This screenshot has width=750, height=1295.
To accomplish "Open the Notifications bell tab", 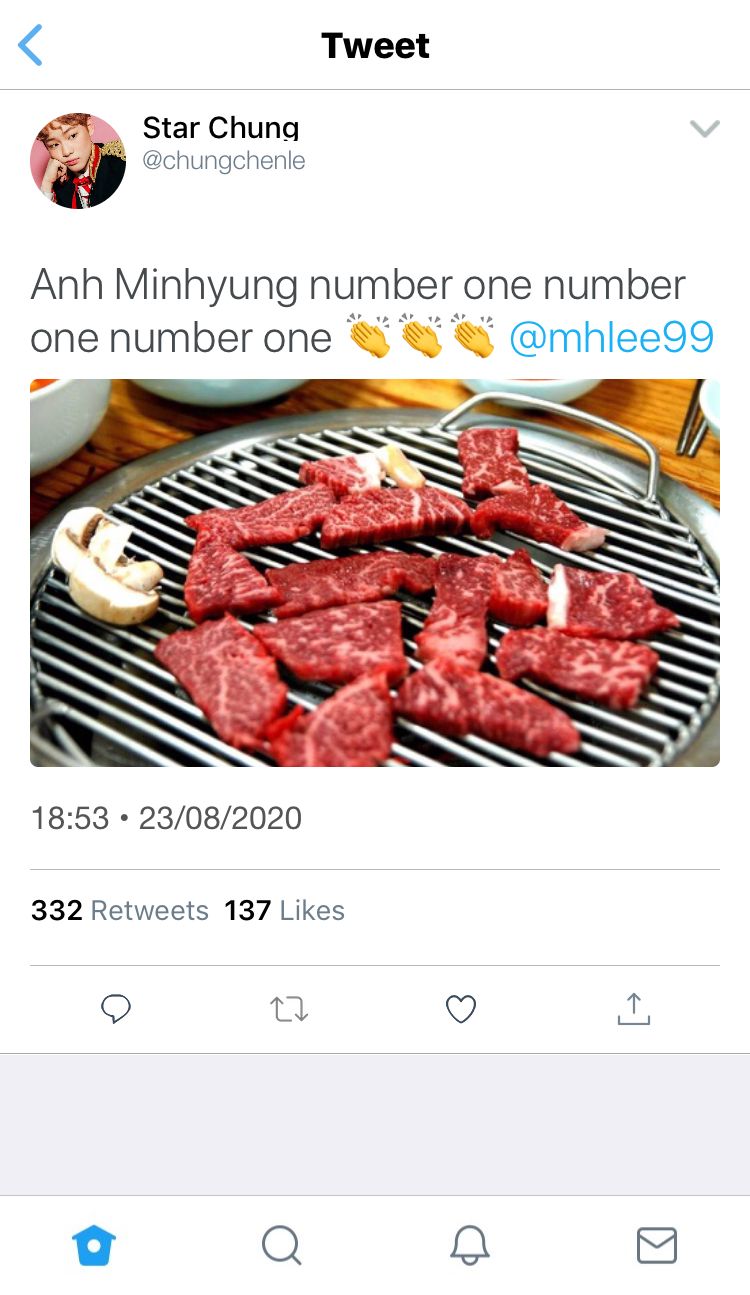I will click(469, 1246).
